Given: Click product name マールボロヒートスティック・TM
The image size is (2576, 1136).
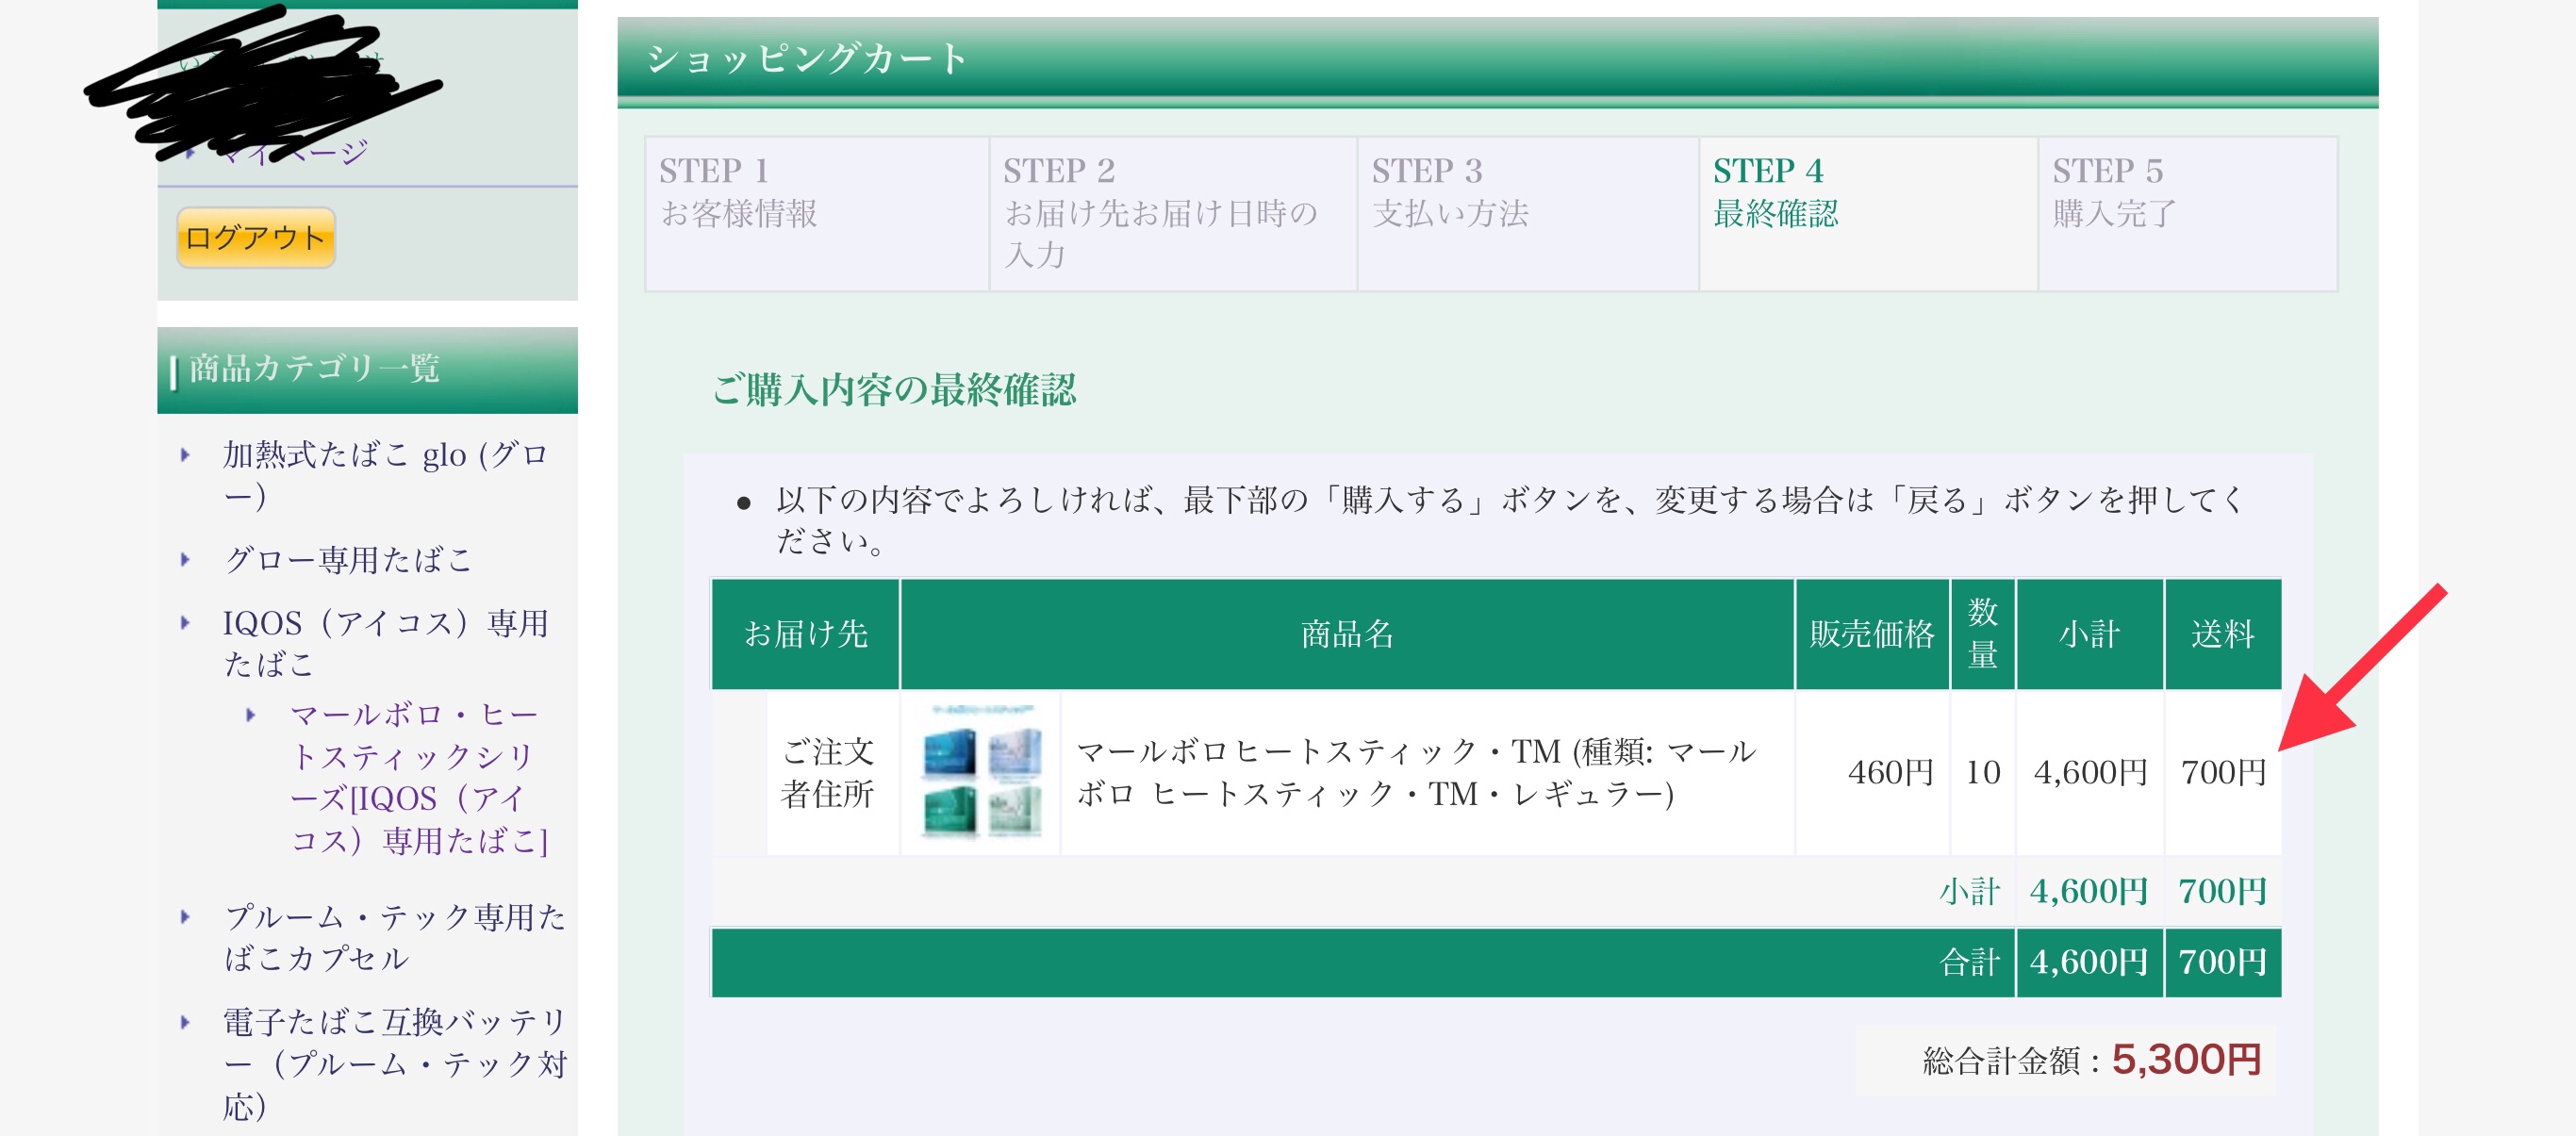Looking at the screenshot, I should [1415, 772].
